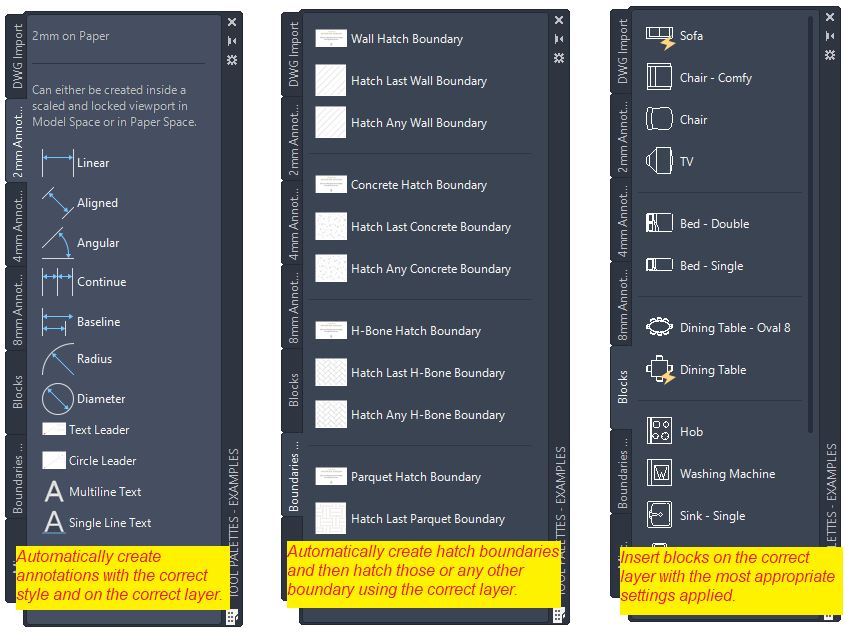Image resolution: width=845 pixels, height=635 pixels.
Task: Toggle auto-hide on the hatch boundaries palette
Action: click(x=558, y=39)
